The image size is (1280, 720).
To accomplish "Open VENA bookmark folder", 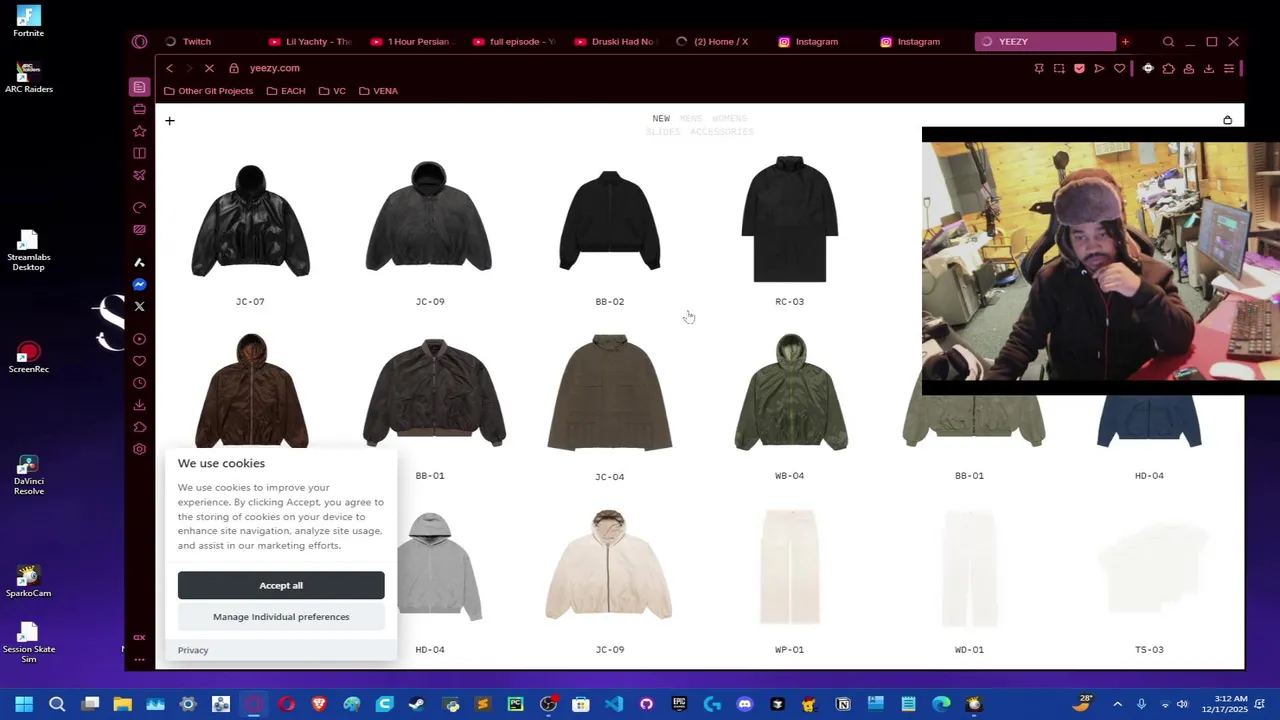I will [x=378, y=91].
